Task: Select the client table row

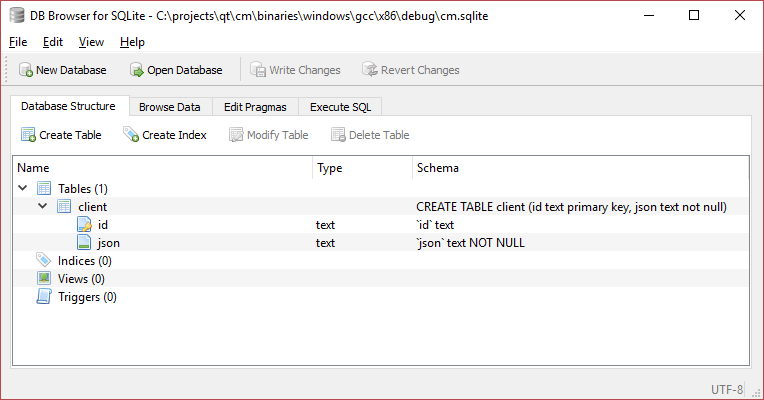Action: 93,207
